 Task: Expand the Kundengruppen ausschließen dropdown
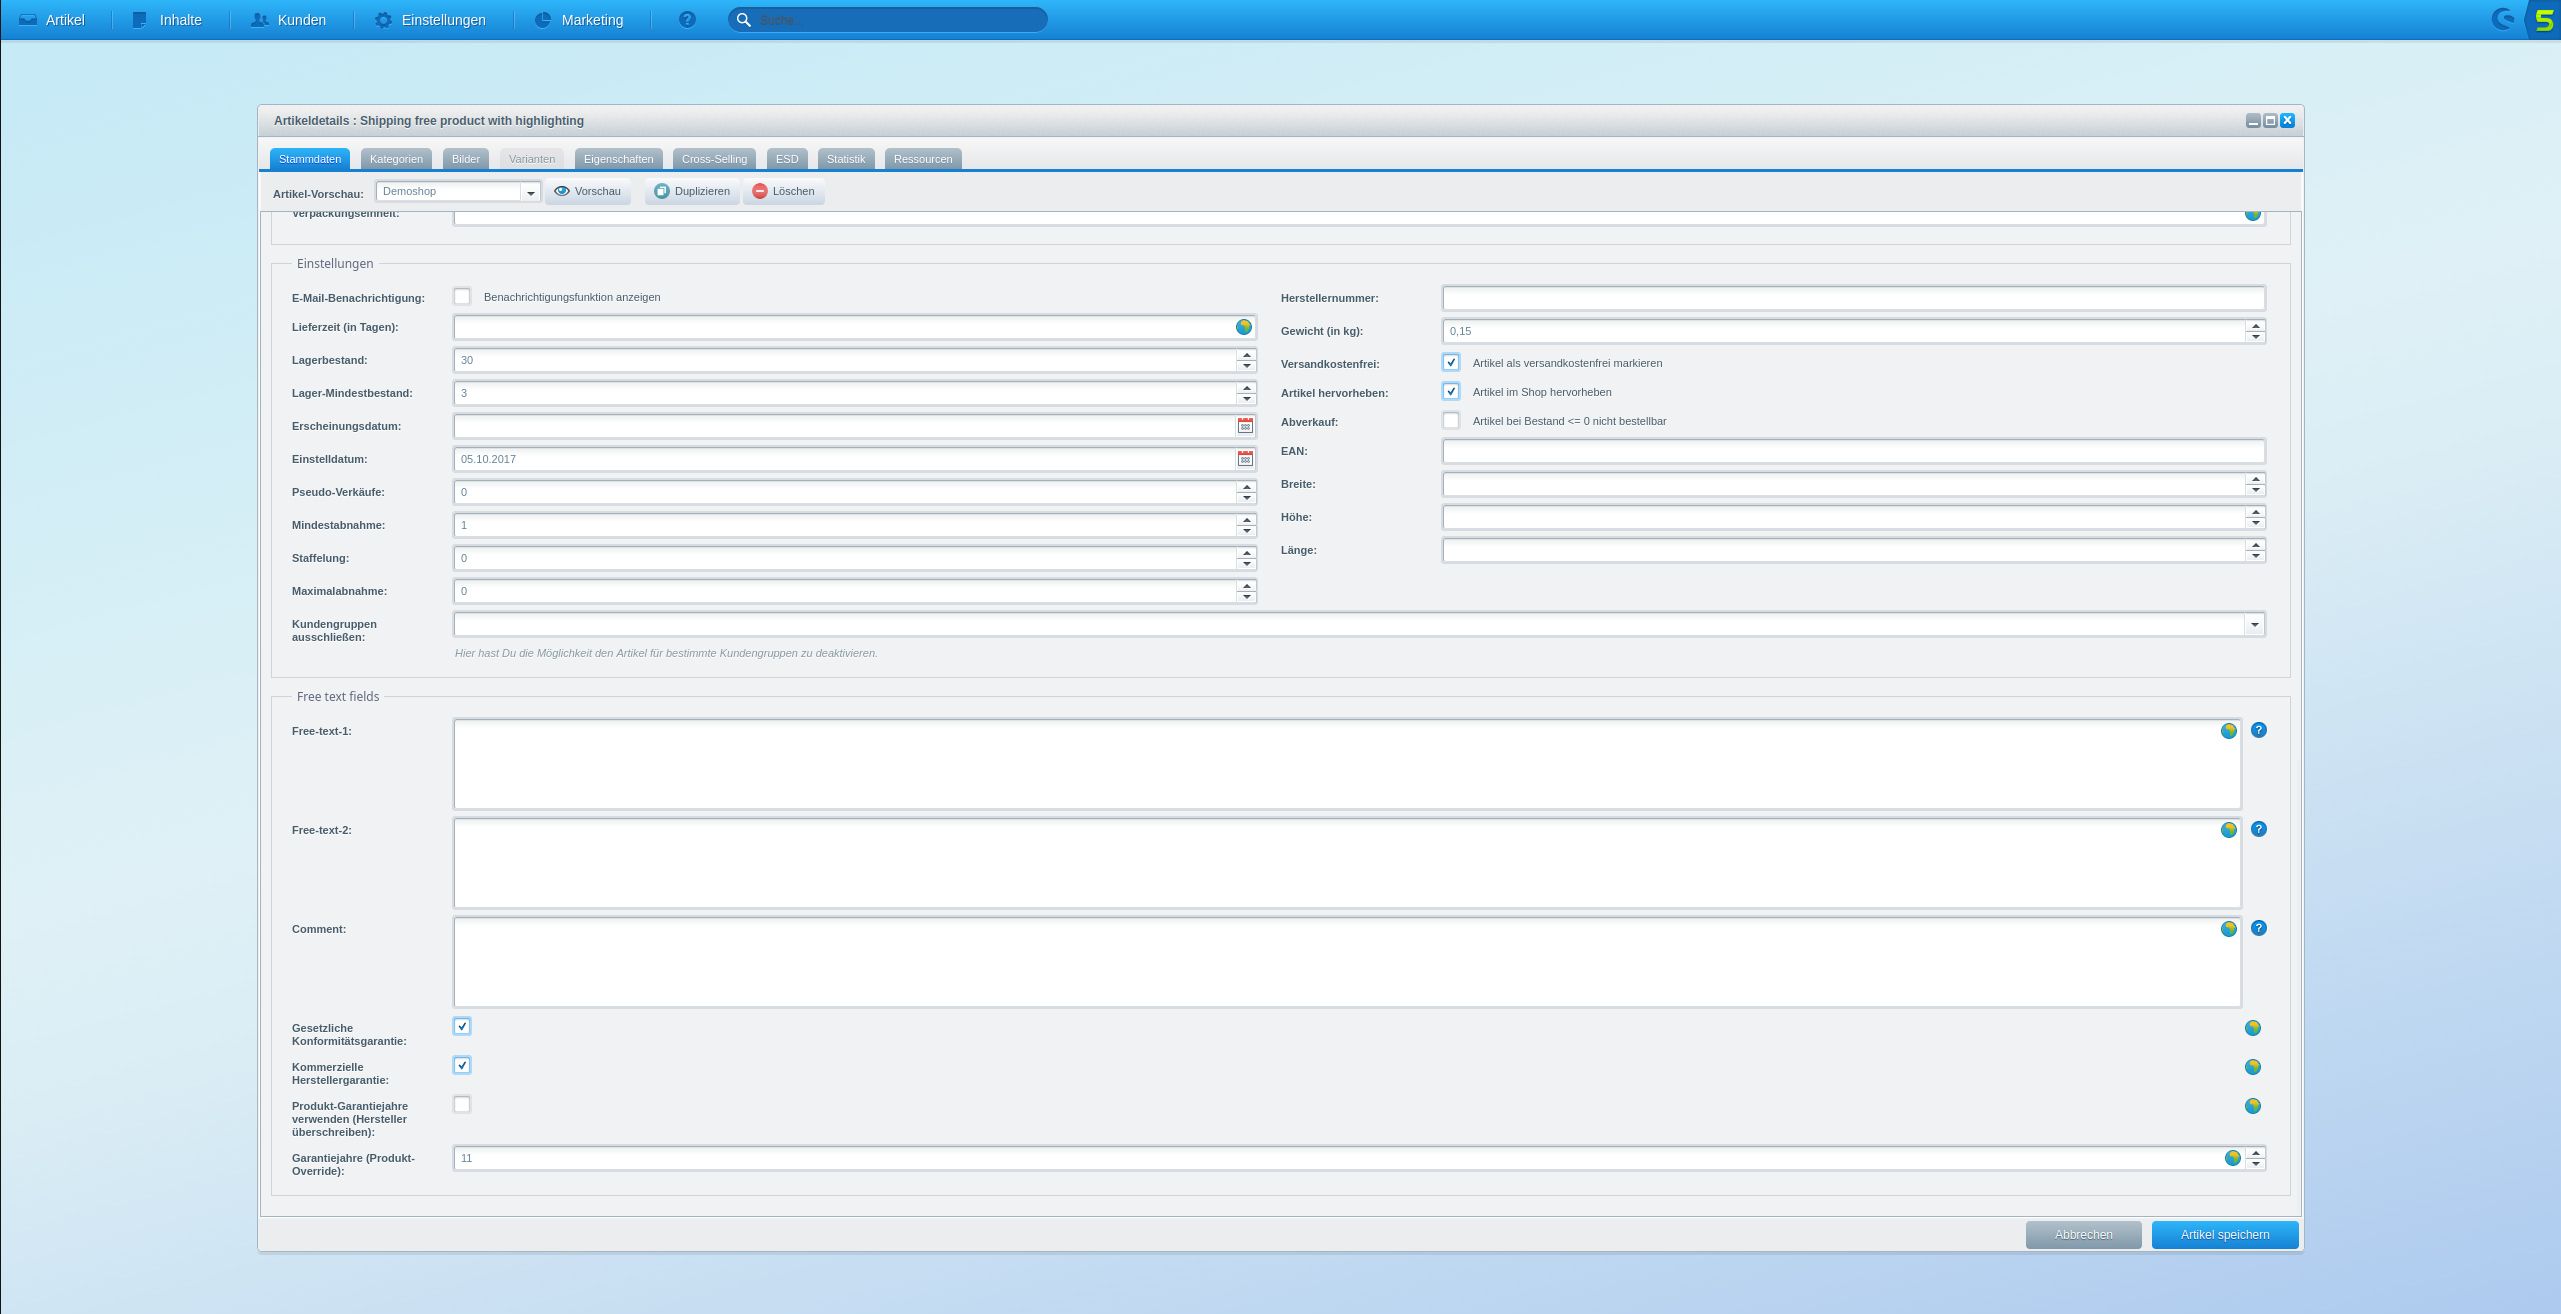[2255, 625]
